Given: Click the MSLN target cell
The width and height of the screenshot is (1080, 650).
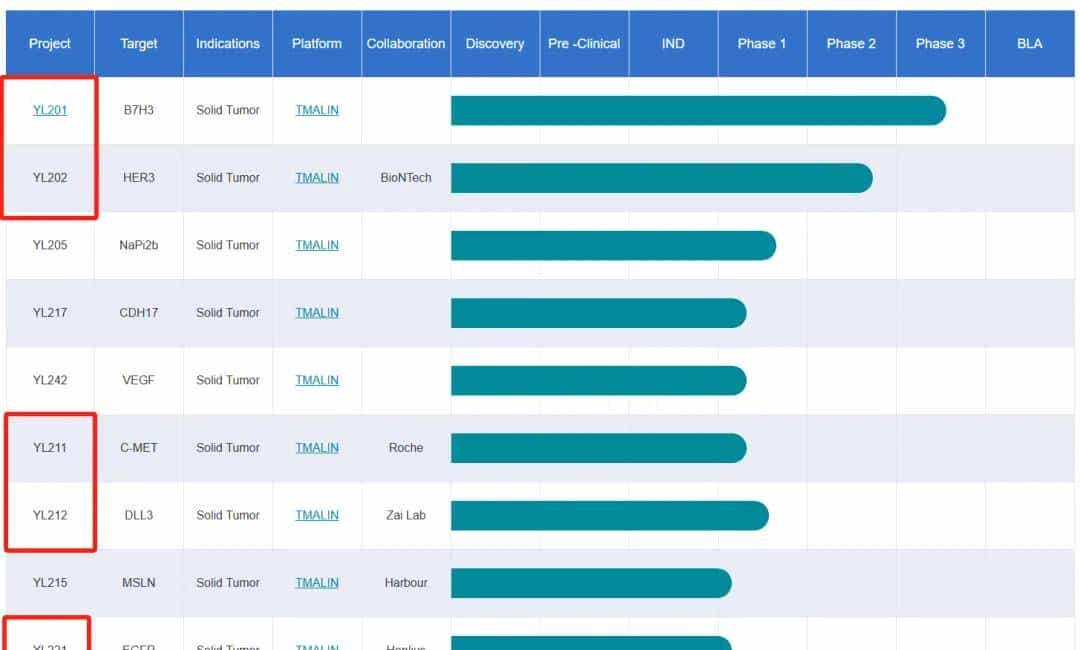Looking at the screenshot, I should [x=138, y=583].
